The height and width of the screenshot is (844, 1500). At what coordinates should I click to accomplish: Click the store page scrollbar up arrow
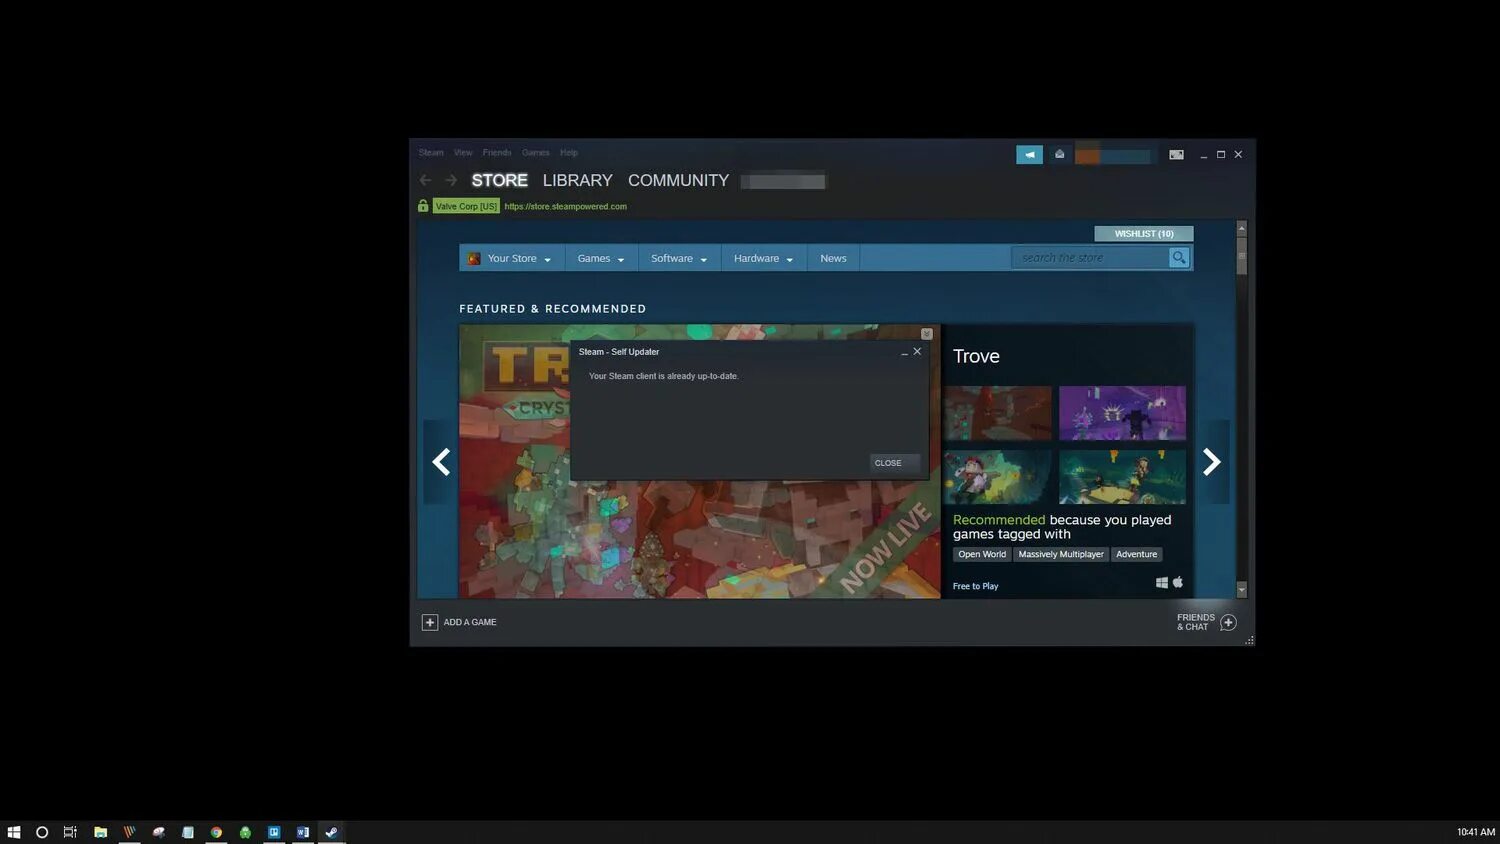coord(1242,228)
